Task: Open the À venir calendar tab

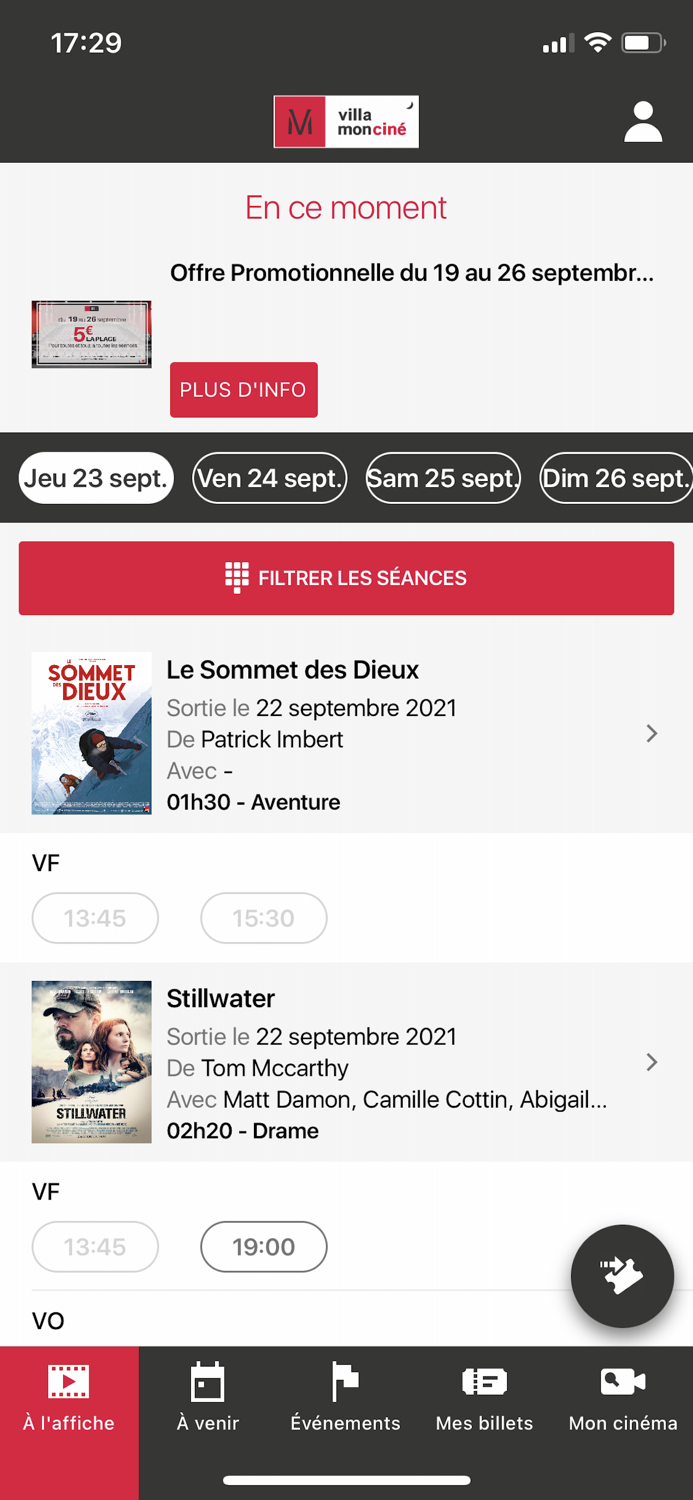Action: click(x=208, y=1398)
